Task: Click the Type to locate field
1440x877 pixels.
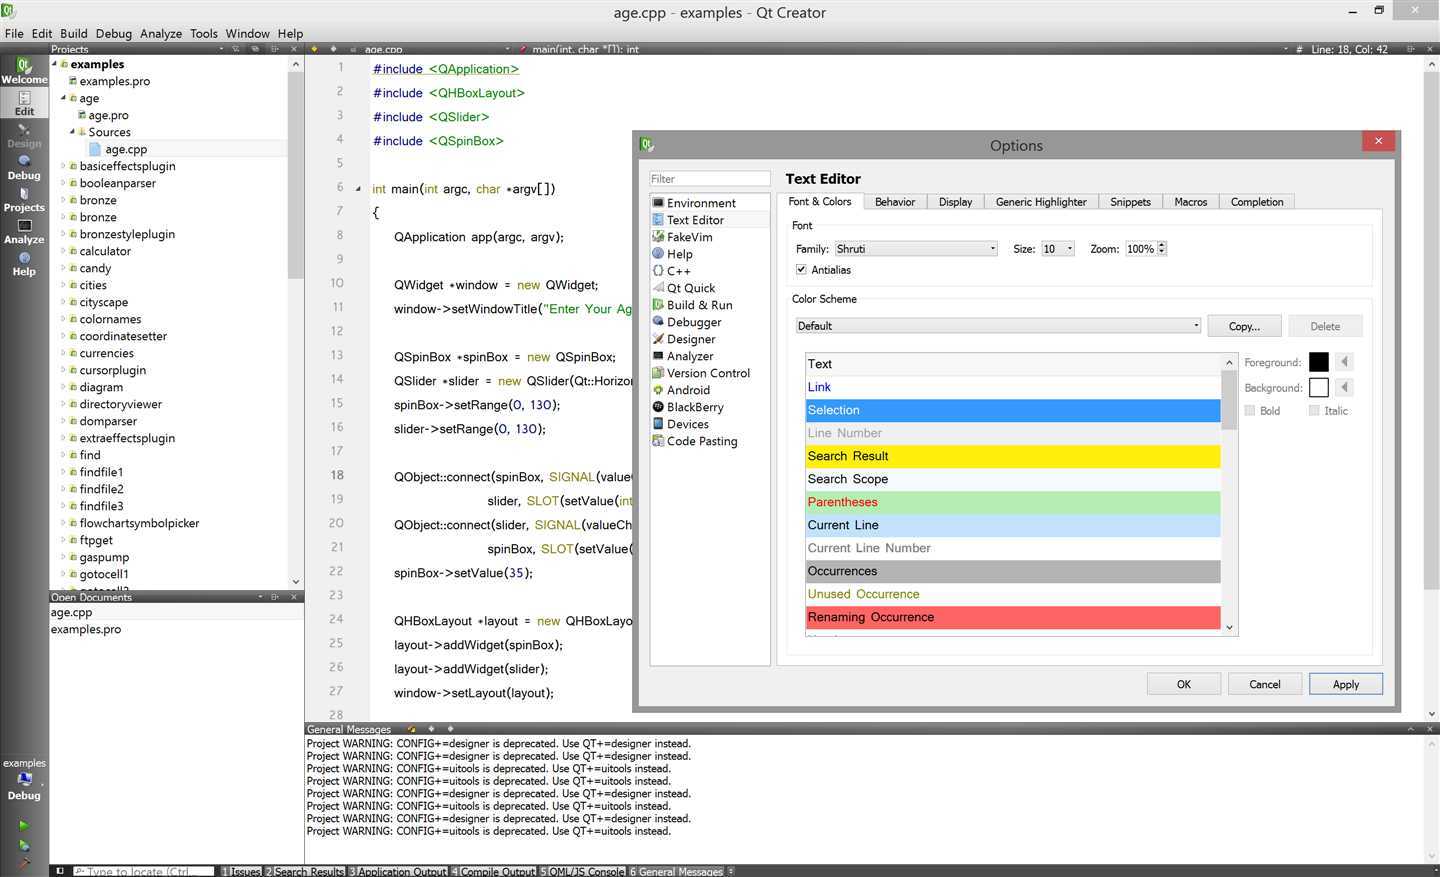Action: tap(142, 871)
